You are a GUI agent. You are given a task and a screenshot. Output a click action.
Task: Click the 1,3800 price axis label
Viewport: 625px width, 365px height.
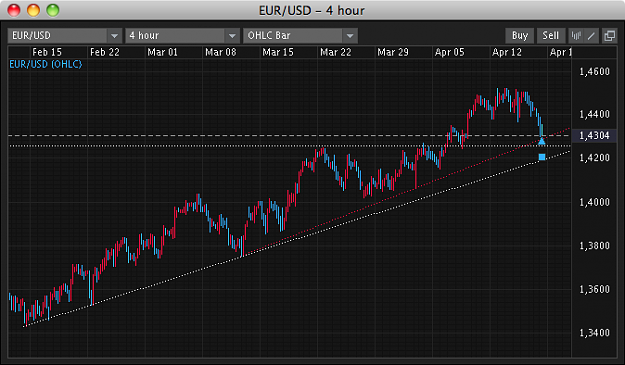click(x=594, y=246)
